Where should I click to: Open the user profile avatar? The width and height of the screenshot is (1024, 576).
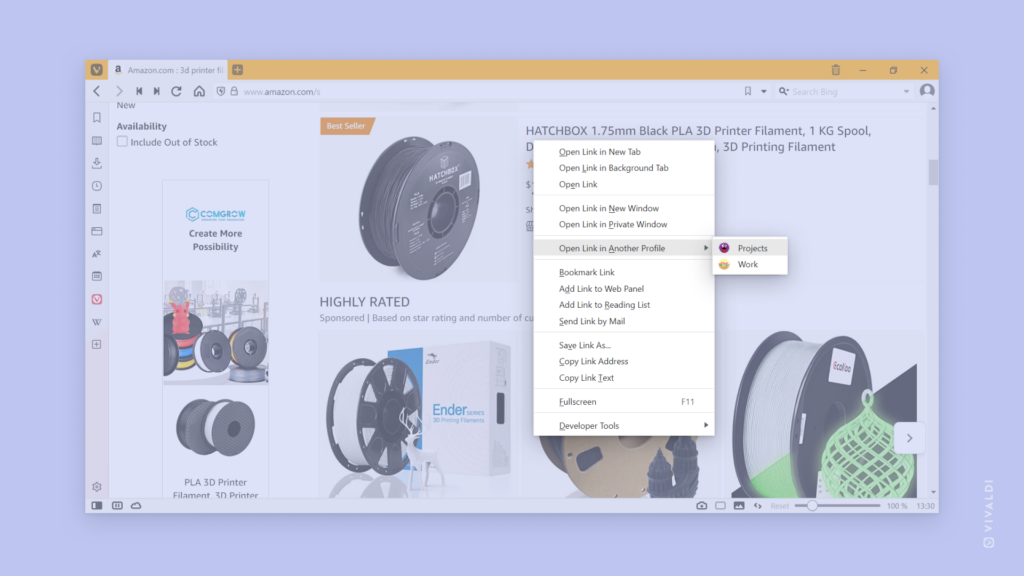927,91
